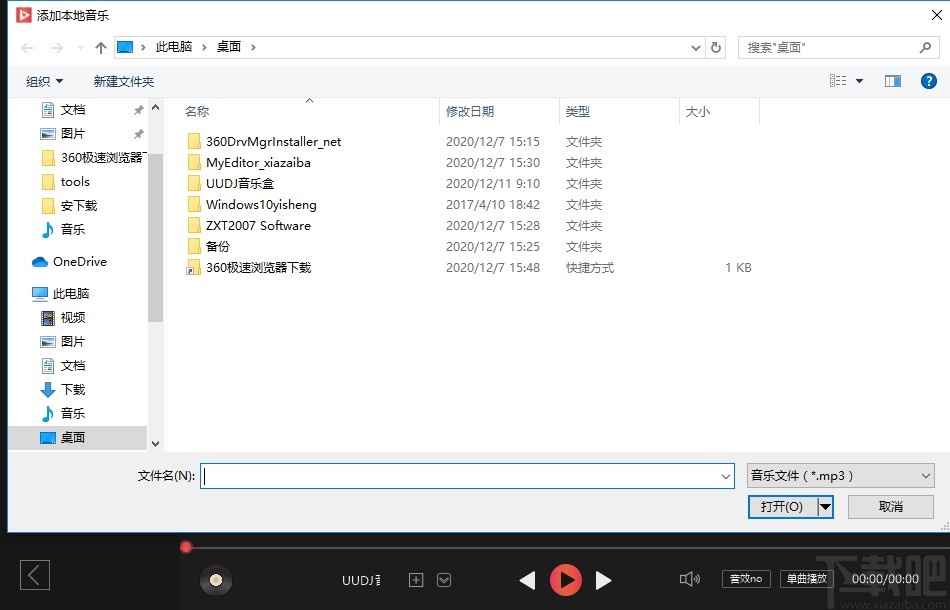Image resolution: width=950 pixels, height=610 pixels.
Task: Open the add local music plus icon
Action: (x=415, y=579)
